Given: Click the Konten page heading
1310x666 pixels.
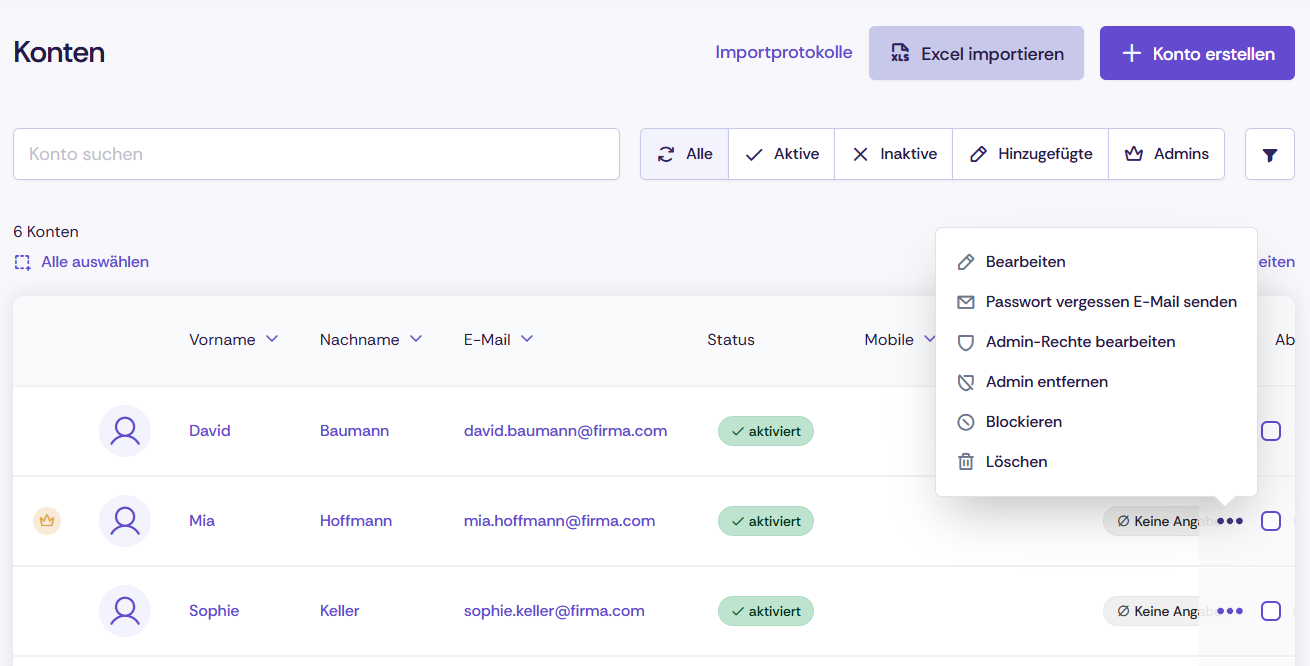Looking at the screenshot, I should [x=59, y=52].
